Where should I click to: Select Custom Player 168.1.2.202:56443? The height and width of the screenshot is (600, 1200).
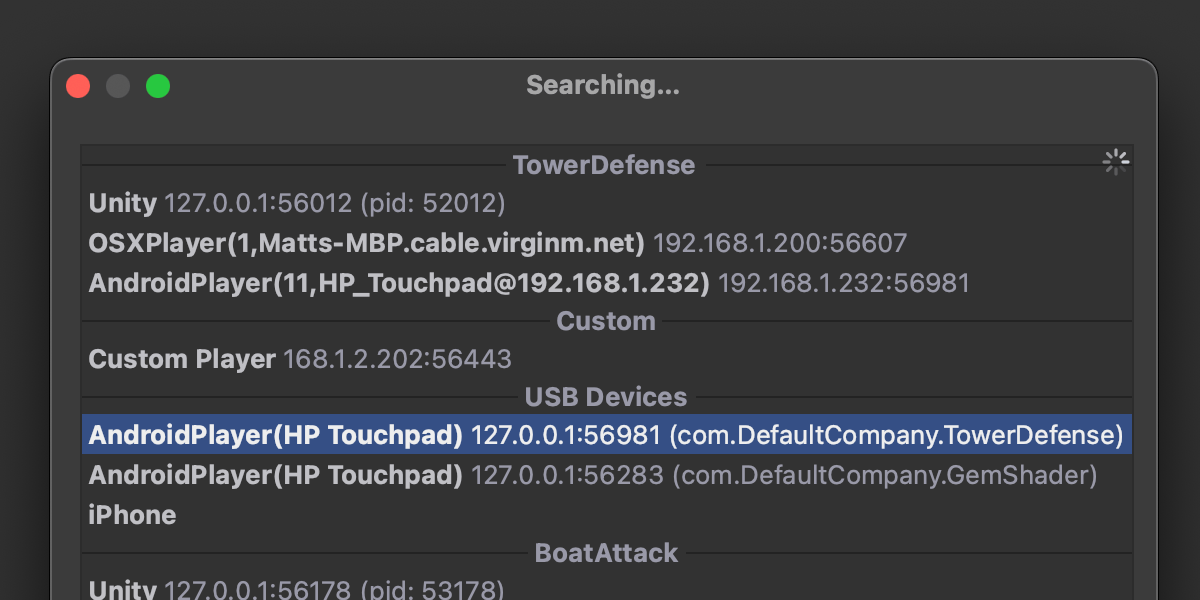pyautogui.click(x=300, y=359)
